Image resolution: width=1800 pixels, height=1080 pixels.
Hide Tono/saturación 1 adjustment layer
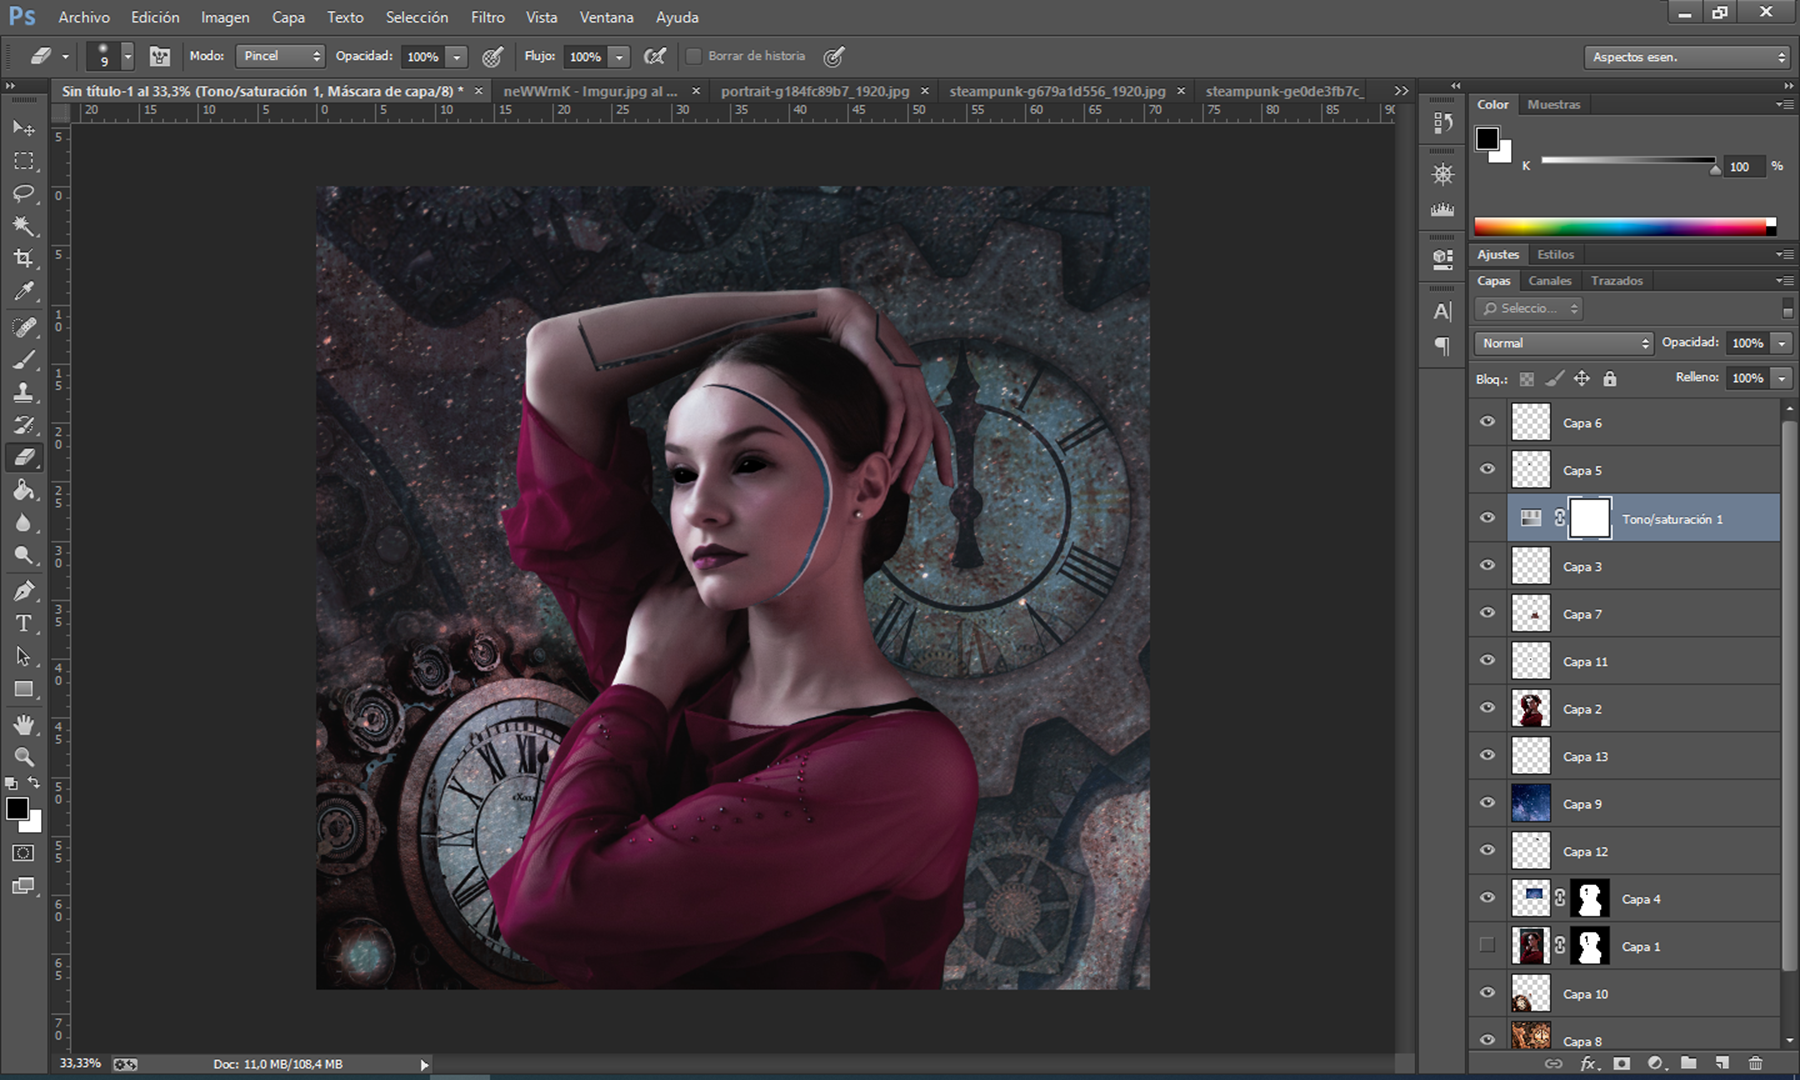1487,518
